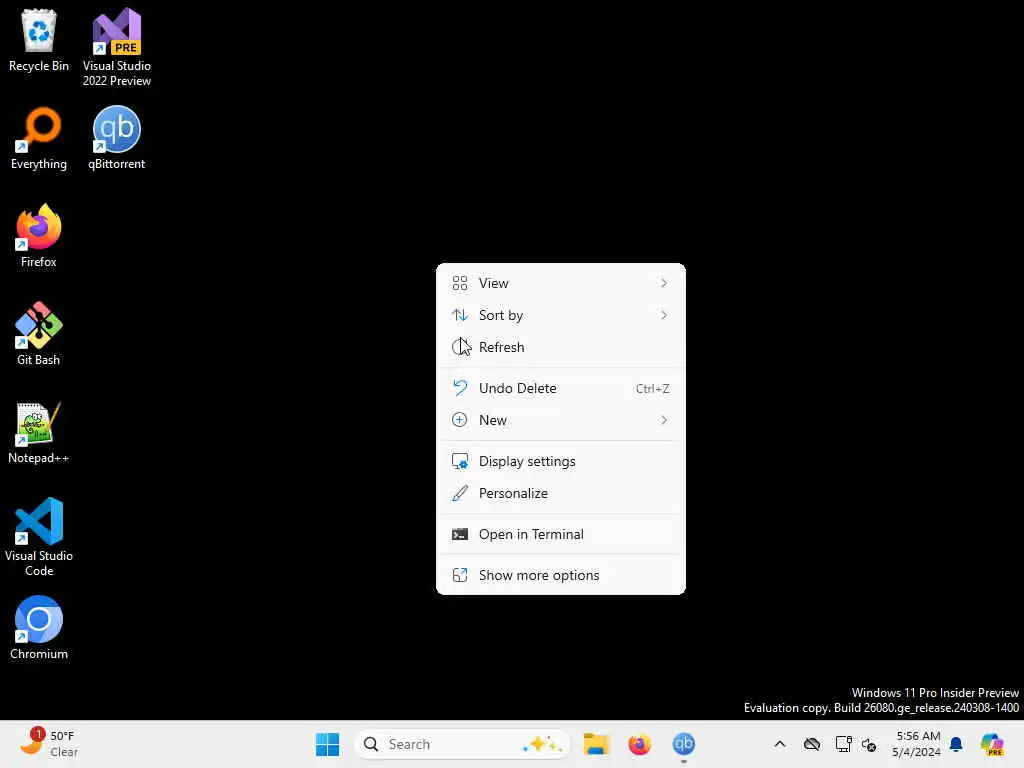The width and height of the screenshot is (1024, 768).
Task: Open Display settings from the menu
Action: [x=560, y=461]
